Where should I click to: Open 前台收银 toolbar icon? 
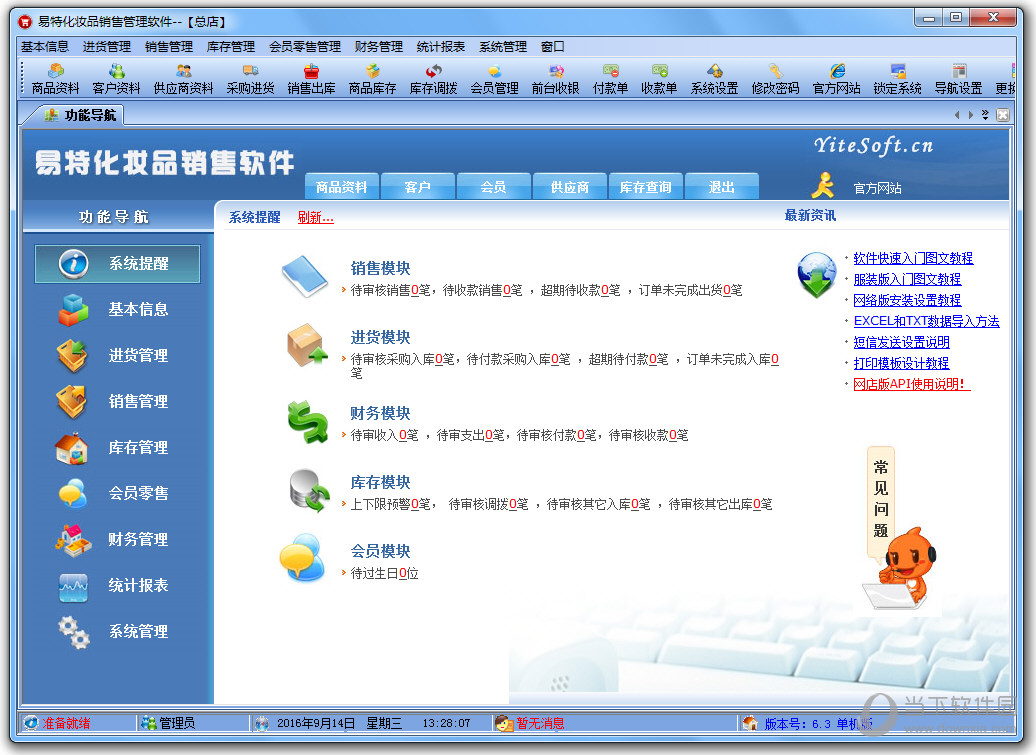click(556, 79)
